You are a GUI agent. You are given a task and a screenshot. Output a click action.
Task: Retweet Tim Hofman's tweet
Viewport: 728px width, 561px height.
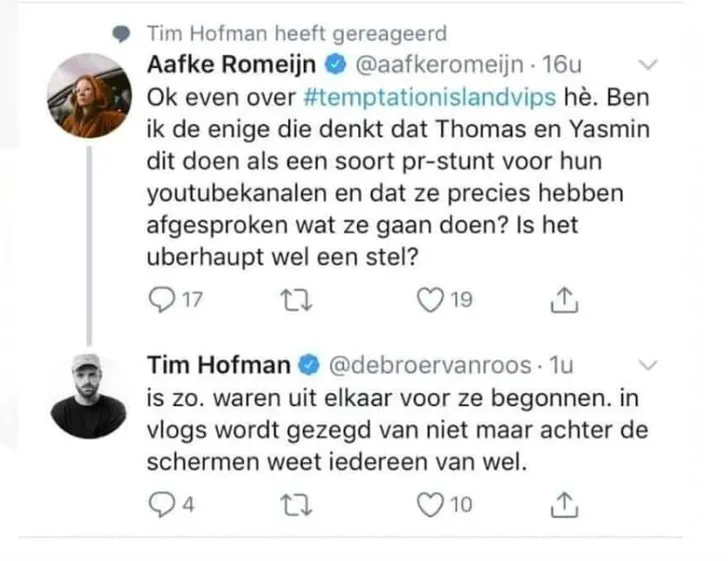(287, 505)
